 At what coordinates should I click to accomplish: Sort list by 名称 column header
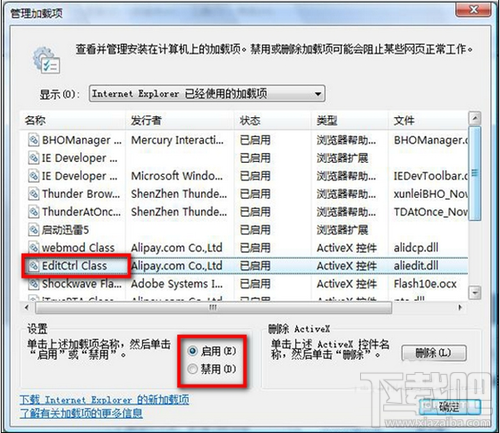tap(73, 120)
